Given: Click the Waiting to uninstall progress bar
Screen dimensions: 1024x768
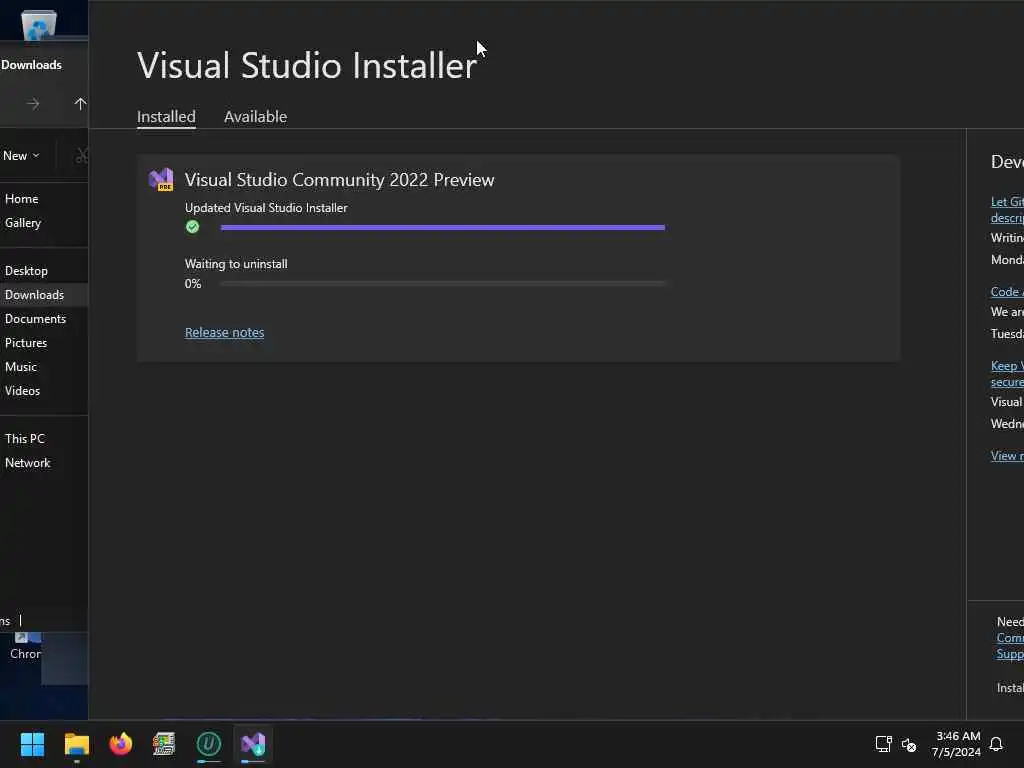Looking at the screenshot, I should pyautogui.click(x=443, y=283).
